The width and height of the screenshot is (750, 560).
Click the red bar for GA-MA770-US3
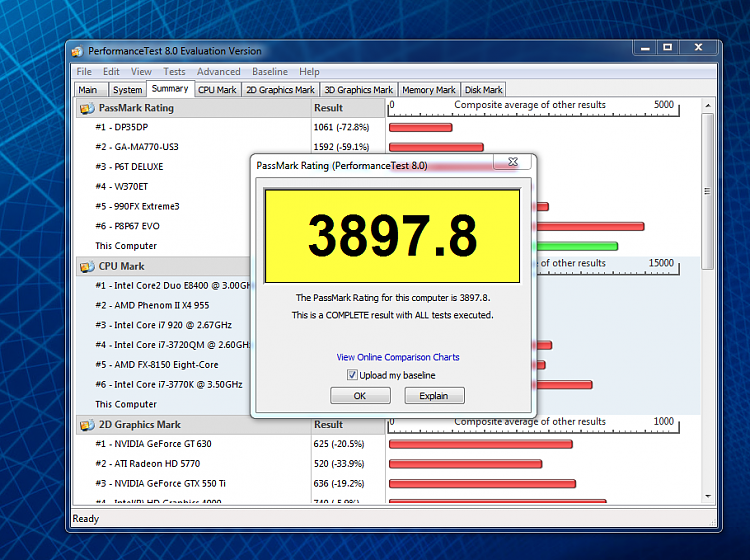(x=436, y=147)
